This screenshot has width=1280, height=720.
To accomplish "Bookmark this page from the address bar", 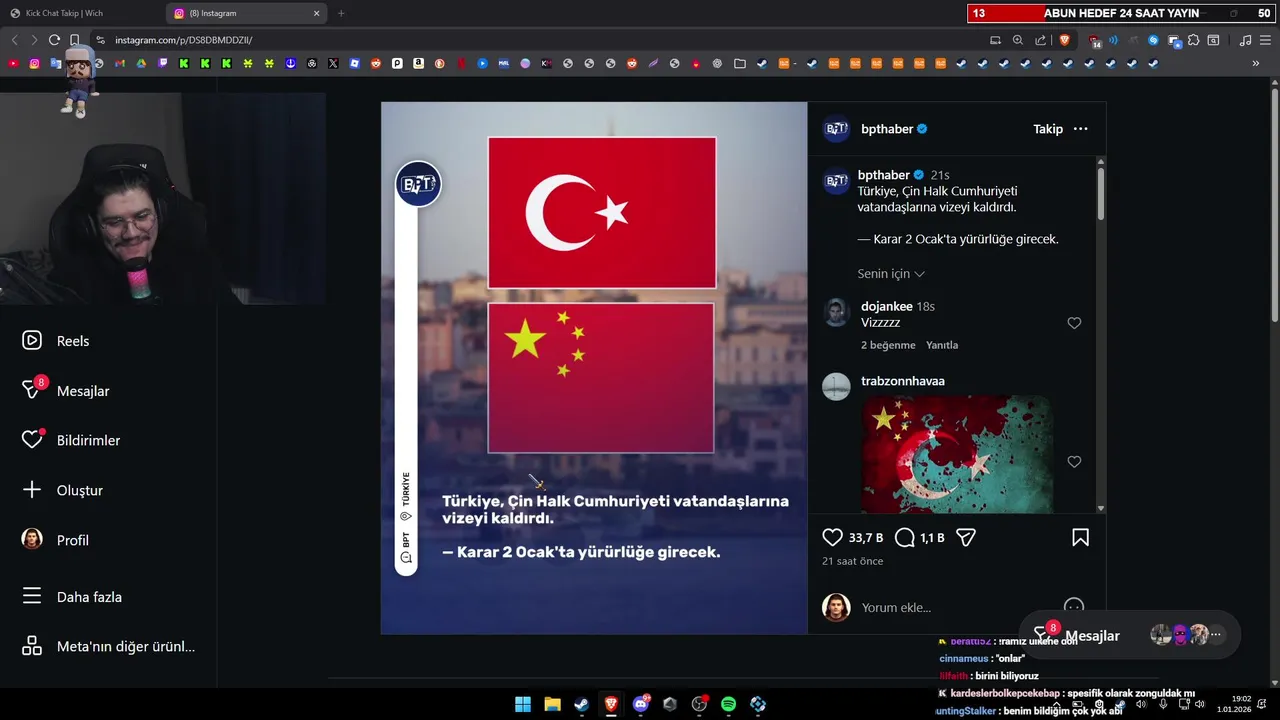I will [x=74, y=40].
